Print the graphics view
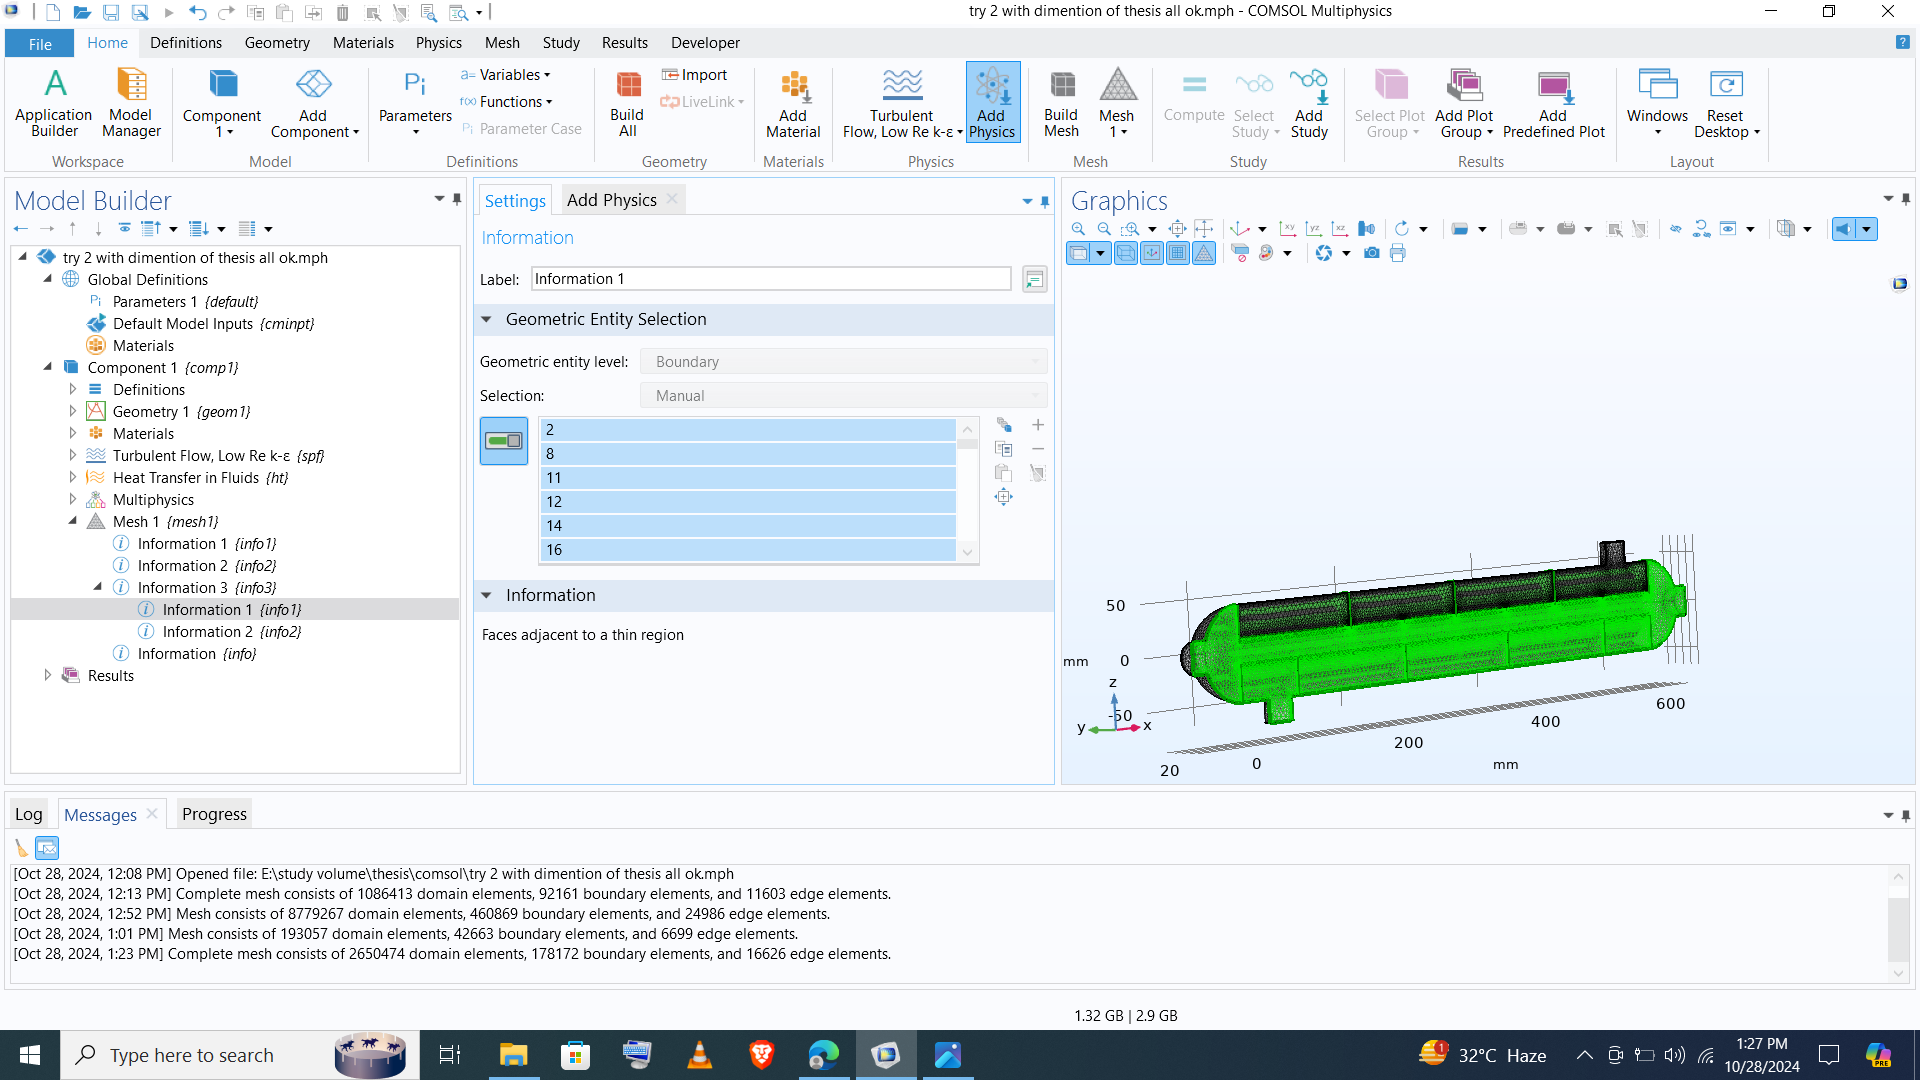1920x1080 pixels. point(1398,254)
